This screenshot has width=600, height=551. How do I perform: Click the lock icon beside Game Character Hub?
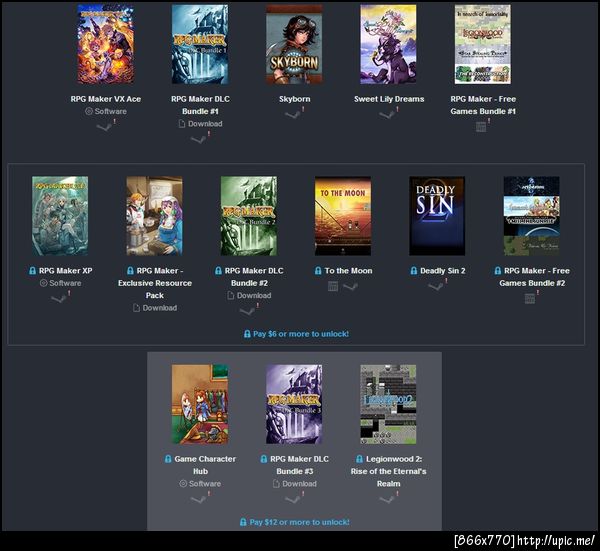click(168, 458)
